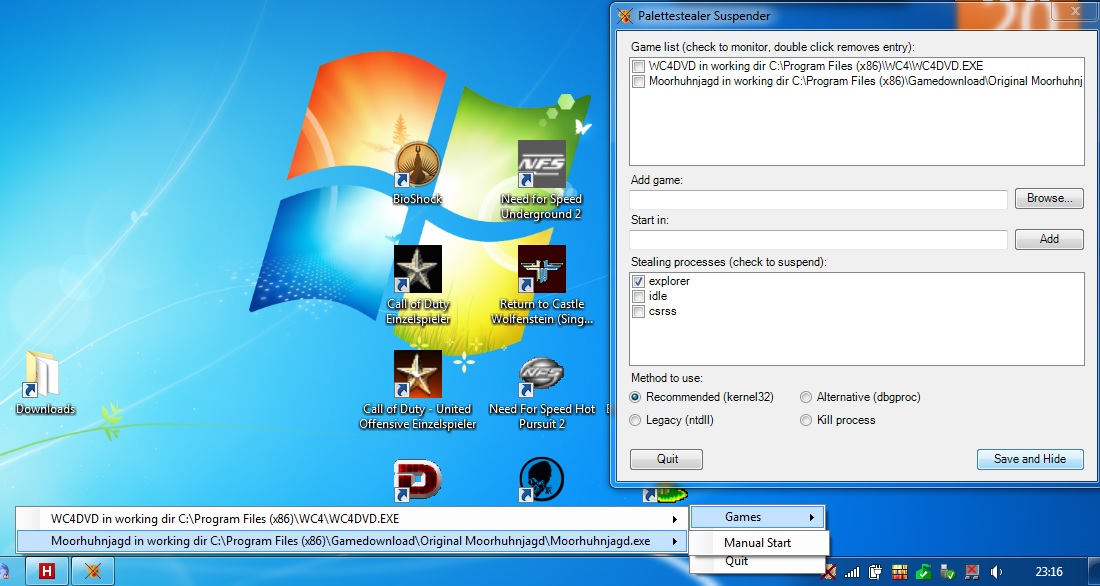
Task: Click the Palettestealer Suspender title bar icon
Action: point(625,16)
